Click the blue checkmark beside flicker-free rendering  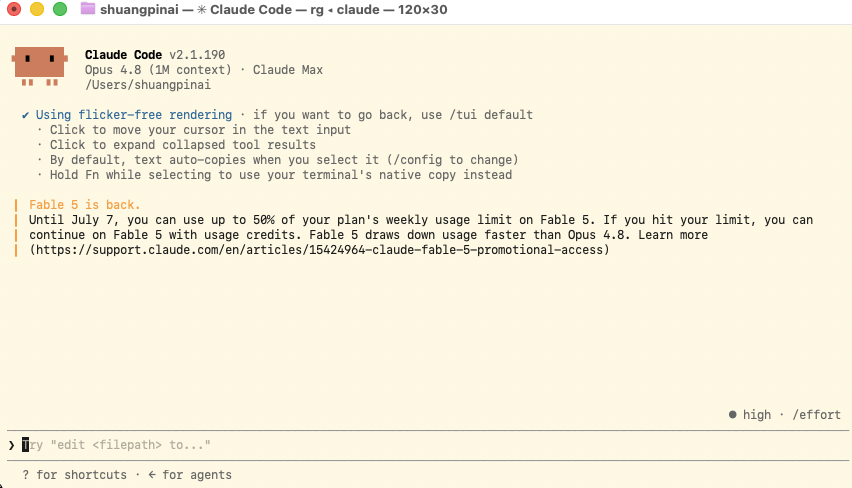25,115
